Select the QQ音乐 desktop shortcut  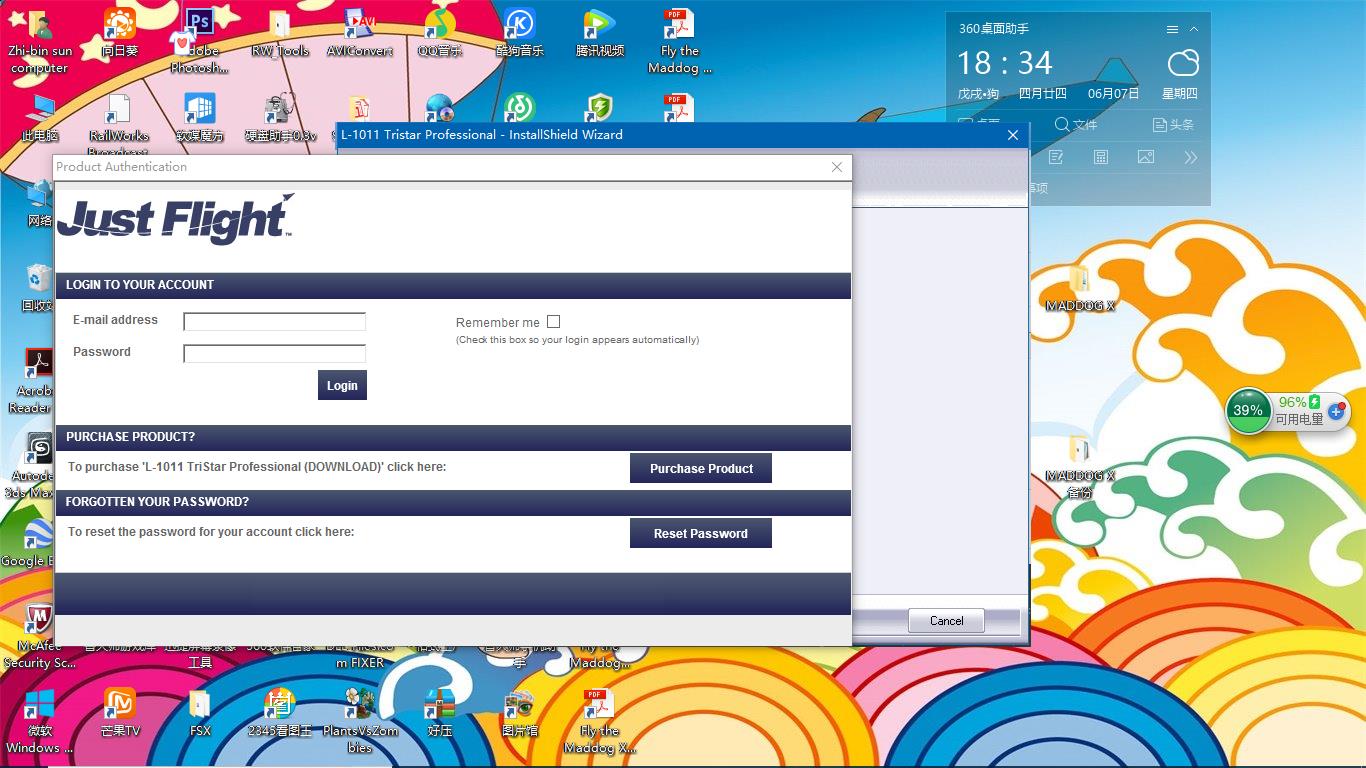click(440, 33)
